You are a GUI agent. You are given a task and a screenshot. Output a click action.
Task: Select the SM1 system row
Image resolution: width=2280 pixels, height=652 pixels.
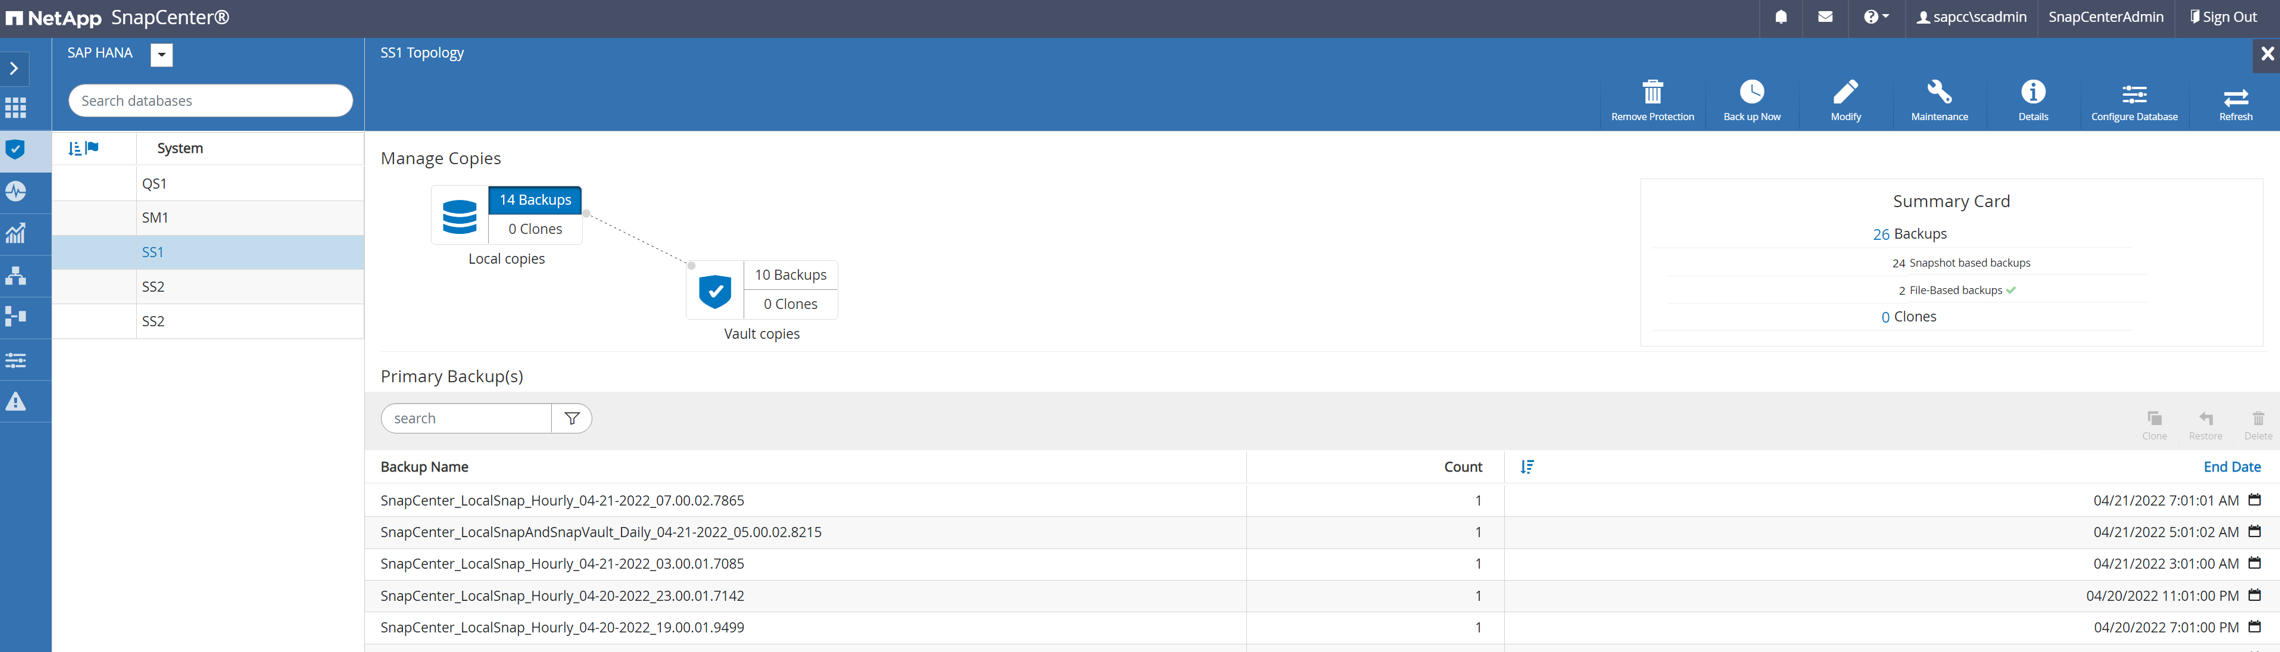[208, 217]
